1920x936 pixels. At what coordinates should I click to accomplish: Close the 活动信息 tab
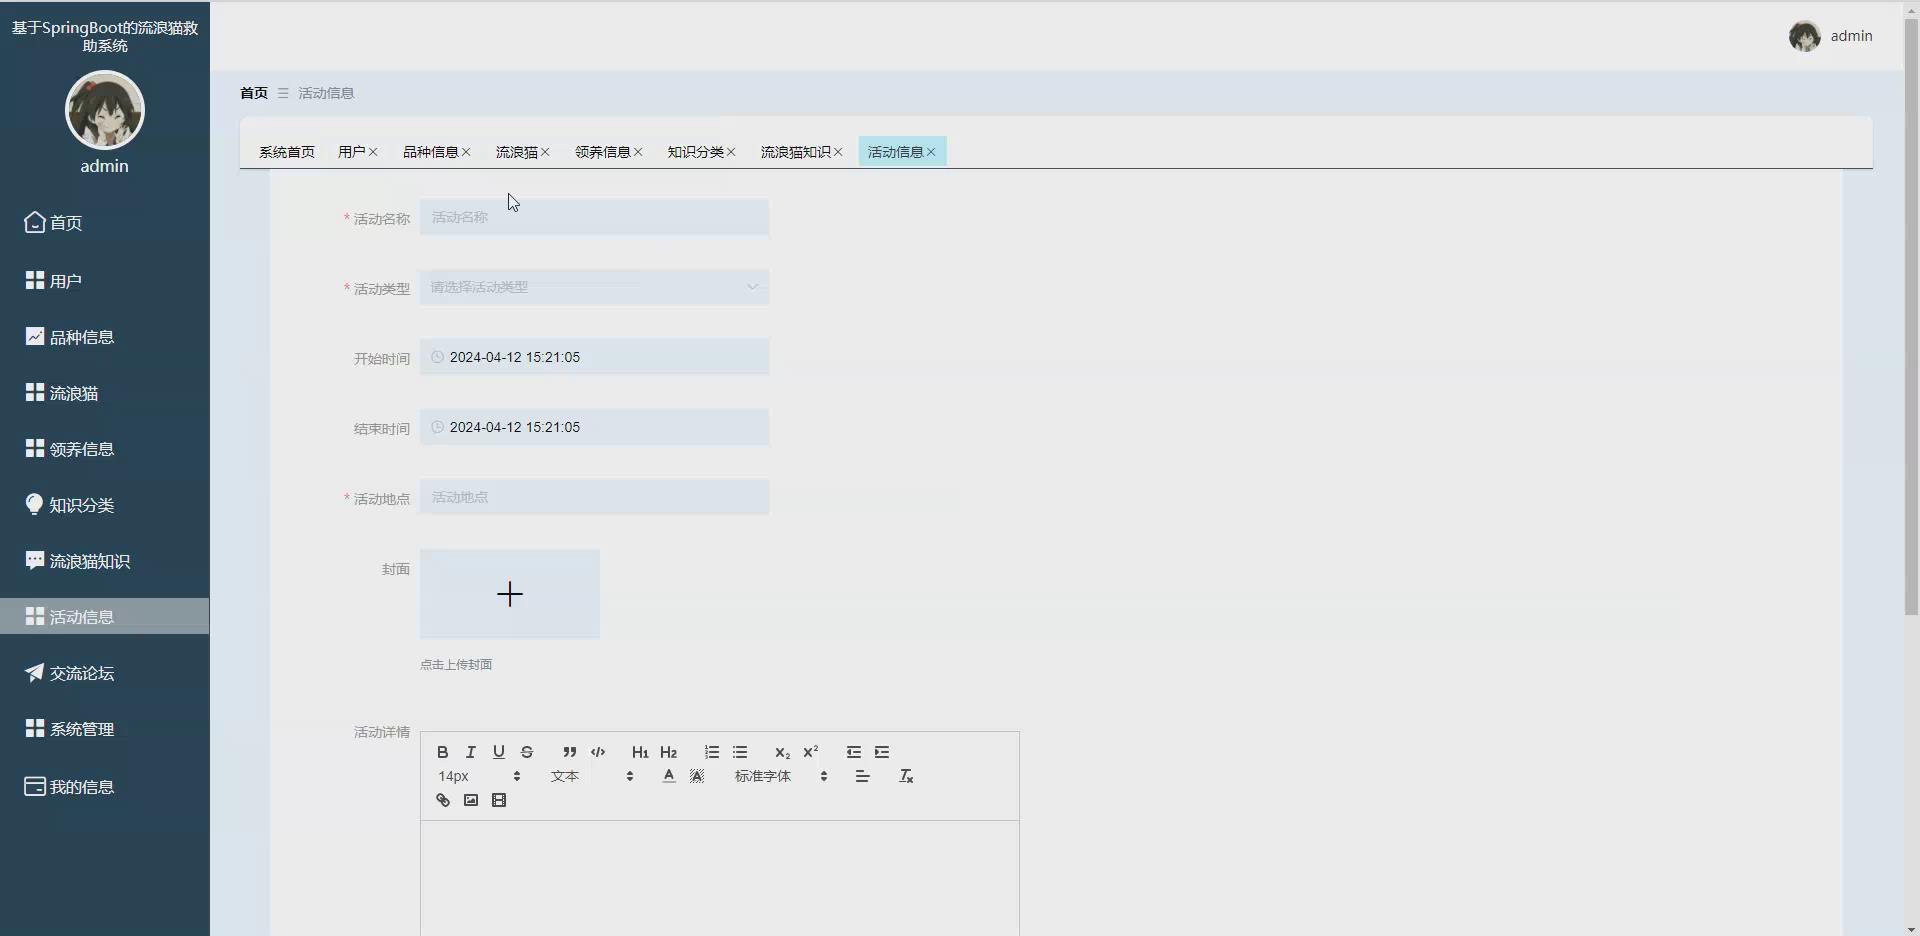(x=931, y=152)
